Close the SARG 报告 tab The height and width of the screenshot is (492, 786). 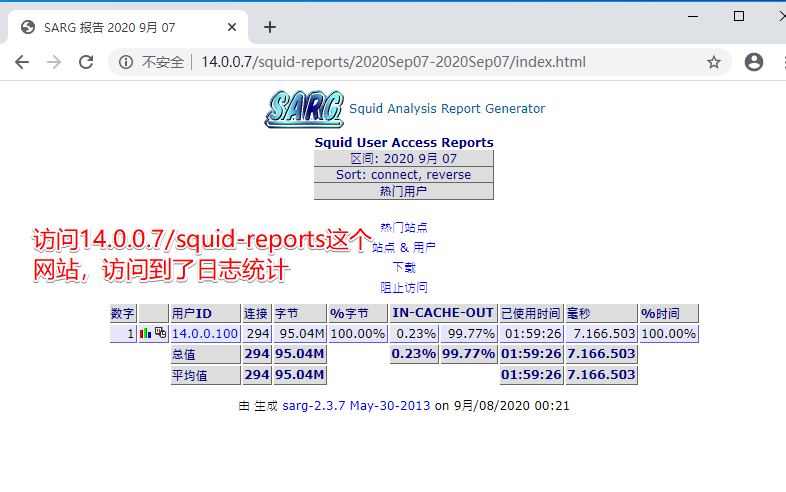tap(232, 27)
